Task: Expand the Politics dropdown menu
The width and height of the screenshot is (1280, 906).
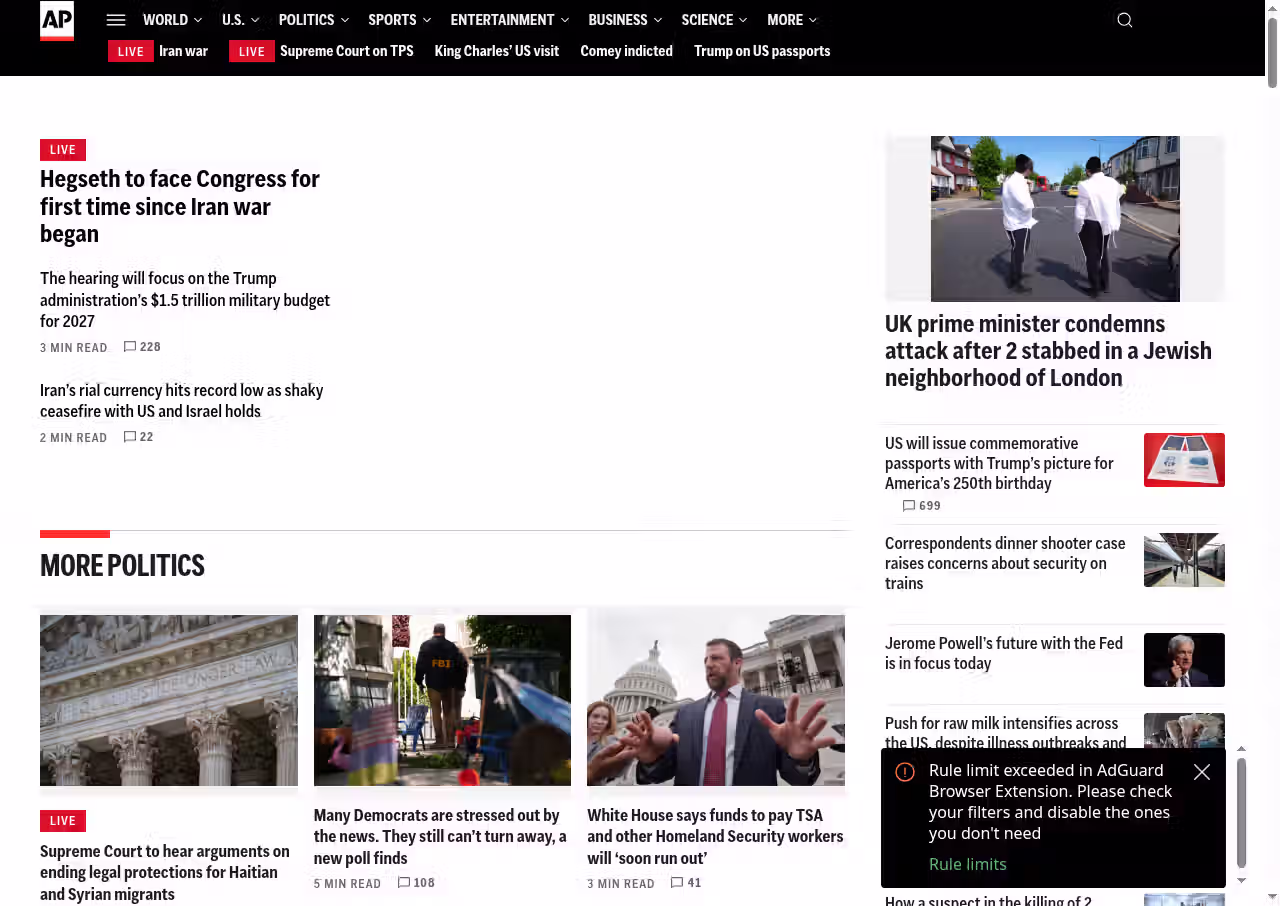Action: 313,20
